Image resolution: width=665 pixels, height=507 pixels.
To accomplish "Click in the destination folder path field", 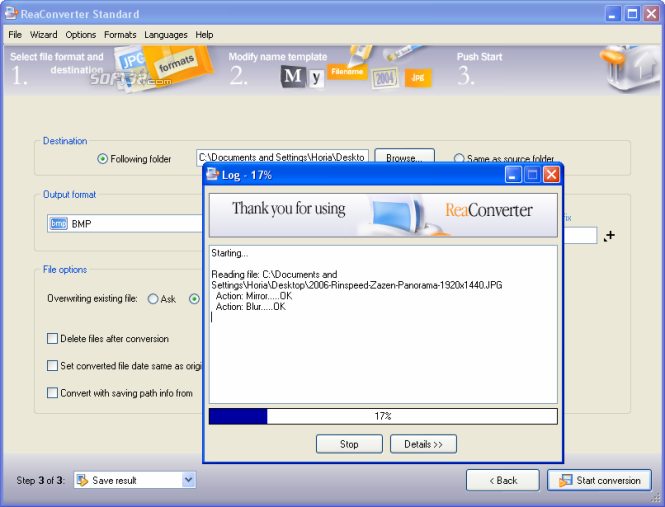I will point(282,157).
